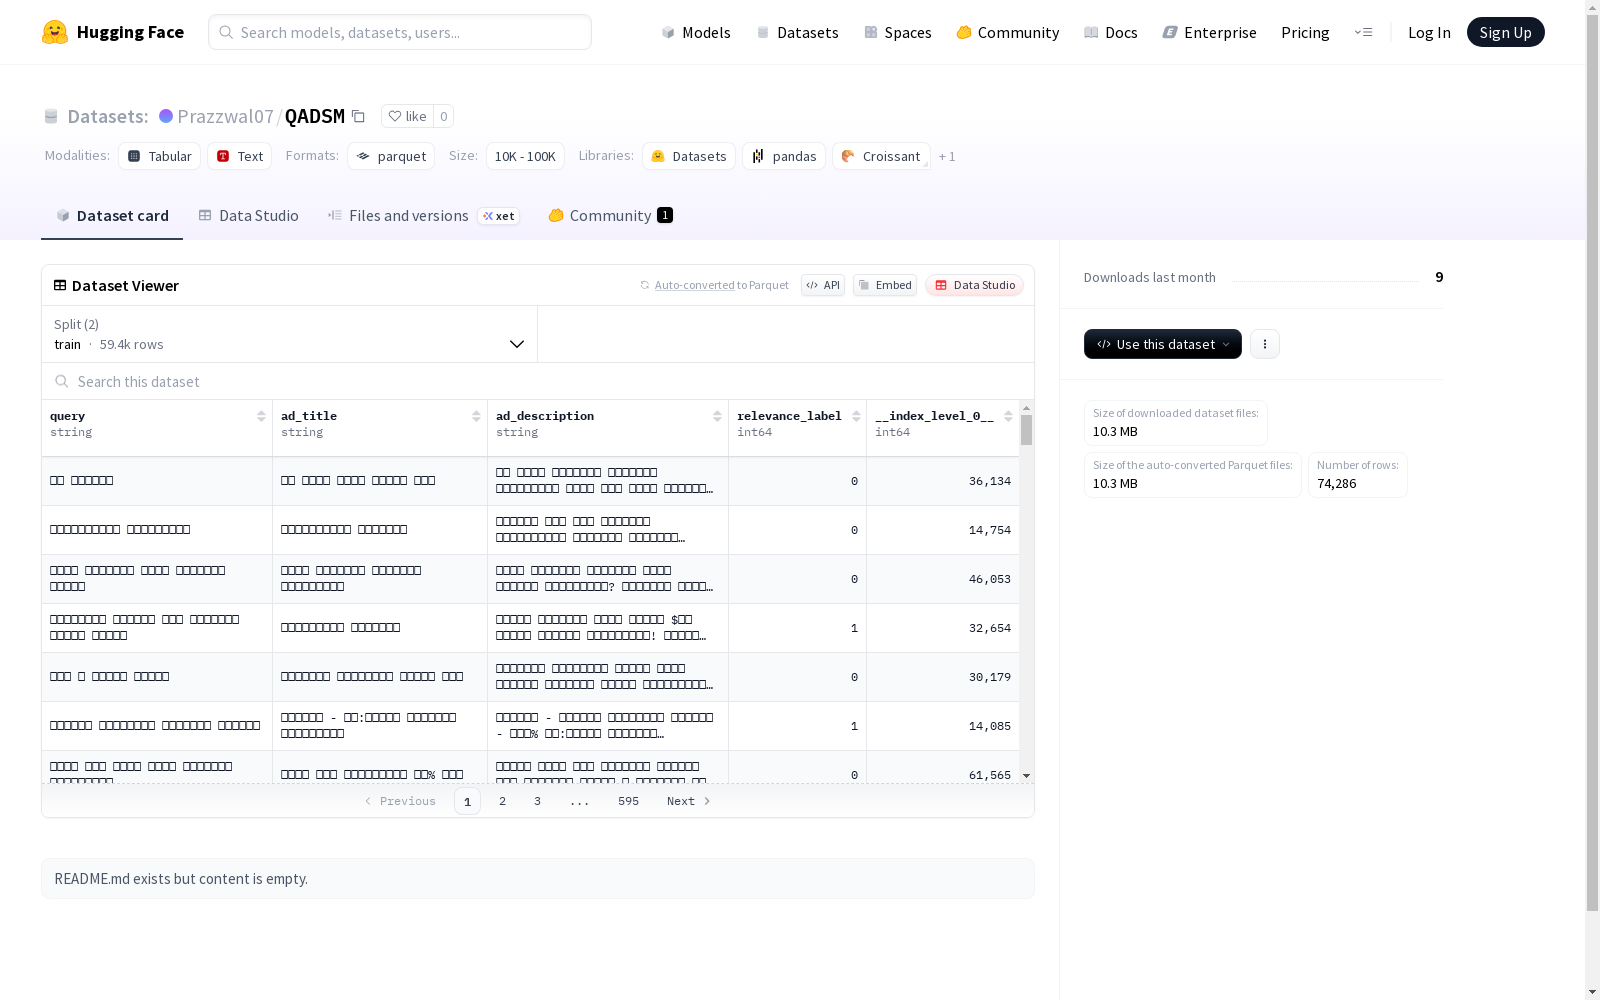Click the Croissant library tag
The width and height of the screenshot is (1600, 1000).
881,156
